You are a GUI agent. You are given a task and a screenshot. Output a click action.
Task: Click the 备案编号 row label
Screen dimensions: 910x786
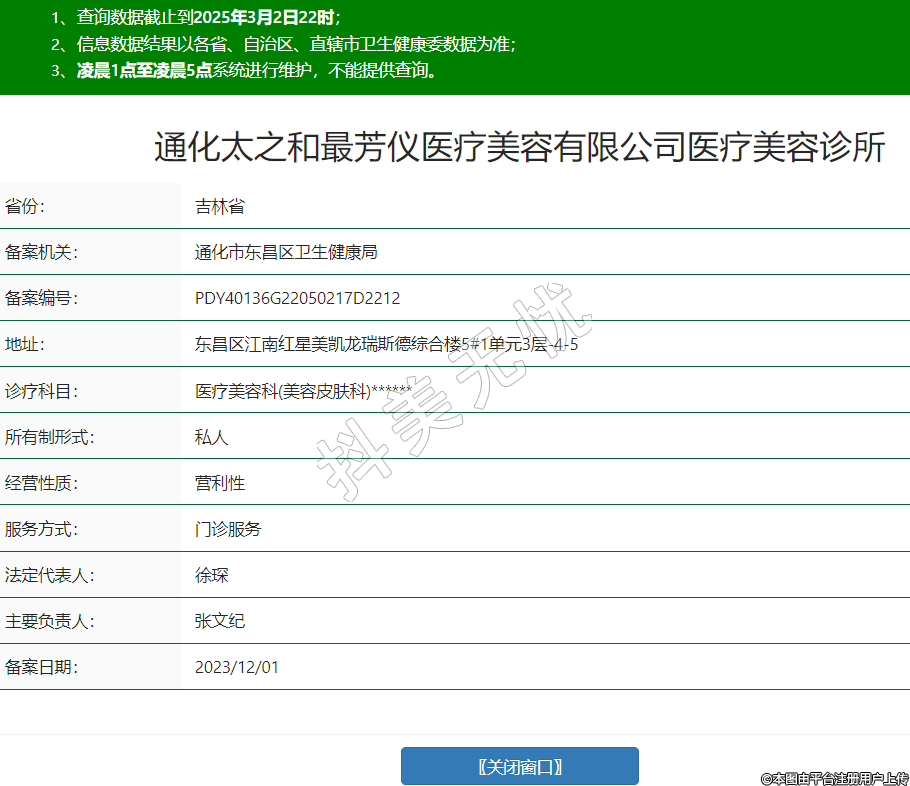point(41,299)
